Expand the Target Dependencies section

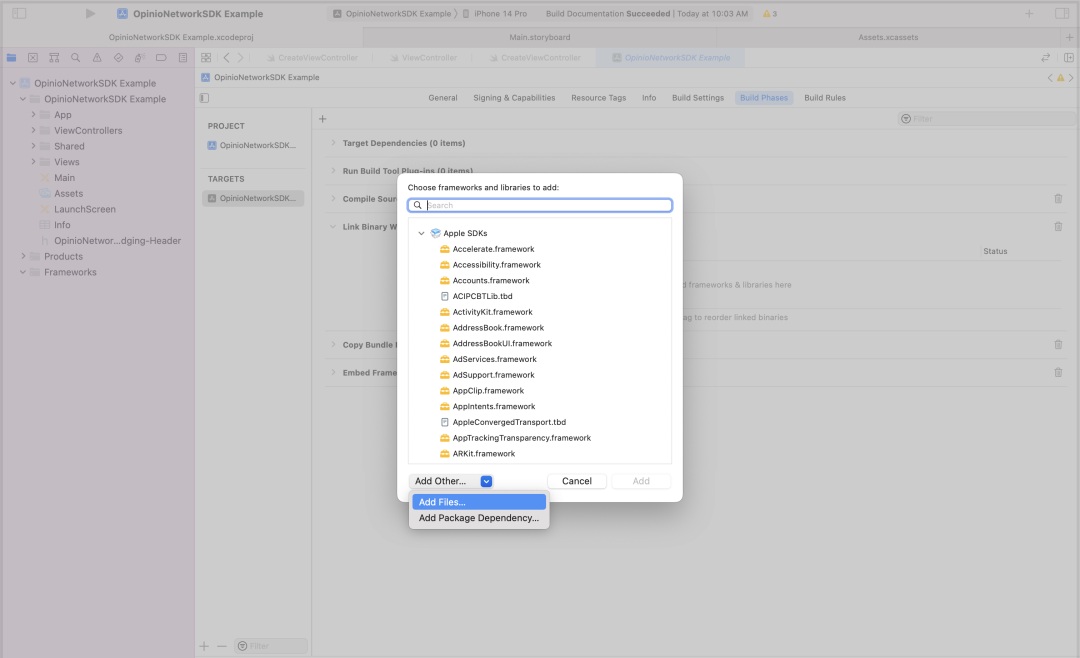[x=334, y=143]
